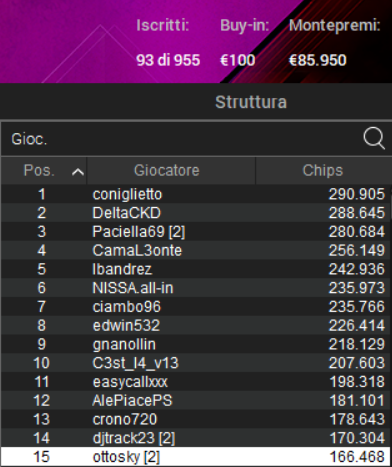Choose player Ibandrez in the list

point(195,269)
